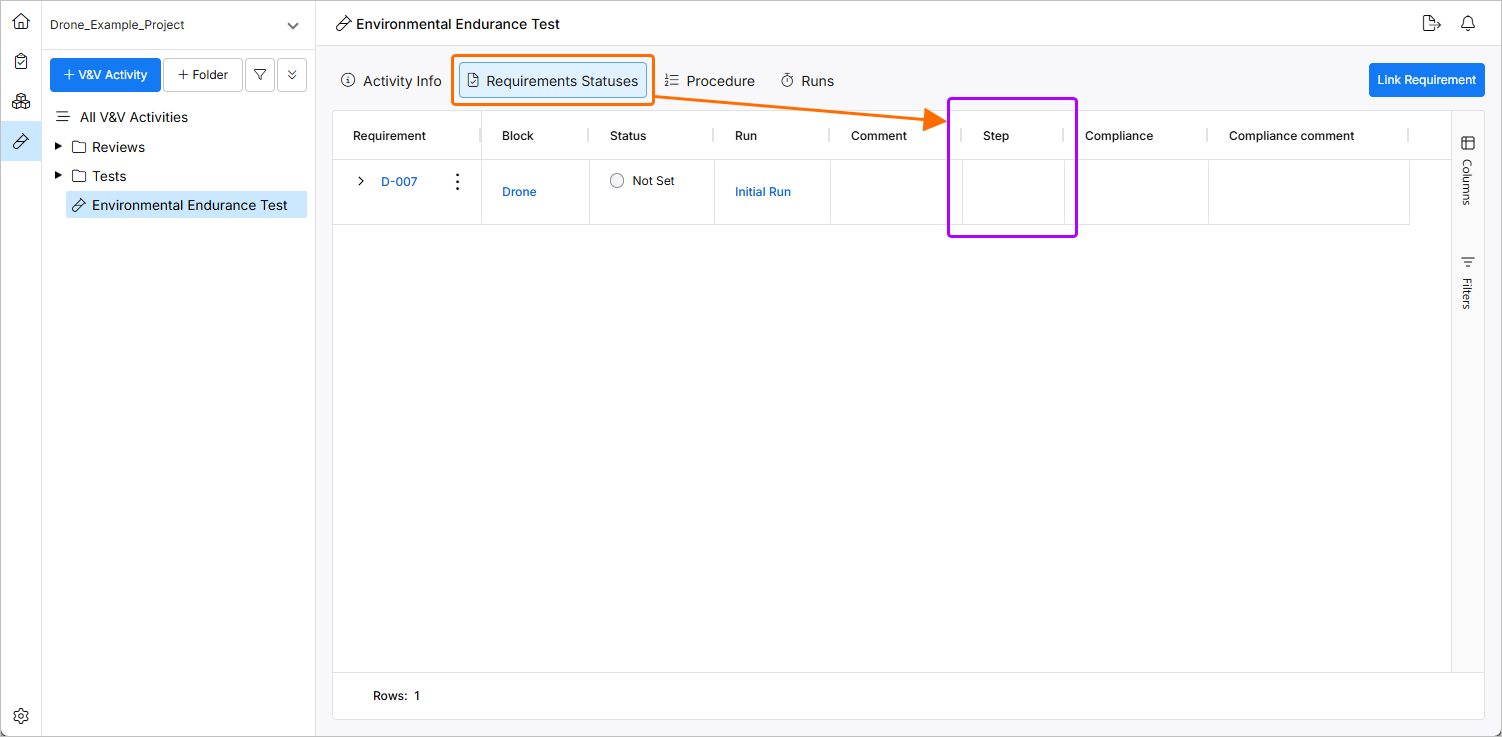Expand the Reviews folder
The height and width of the screenshot is (737, 1502).
pyautogui.click(x=59, y=147)
